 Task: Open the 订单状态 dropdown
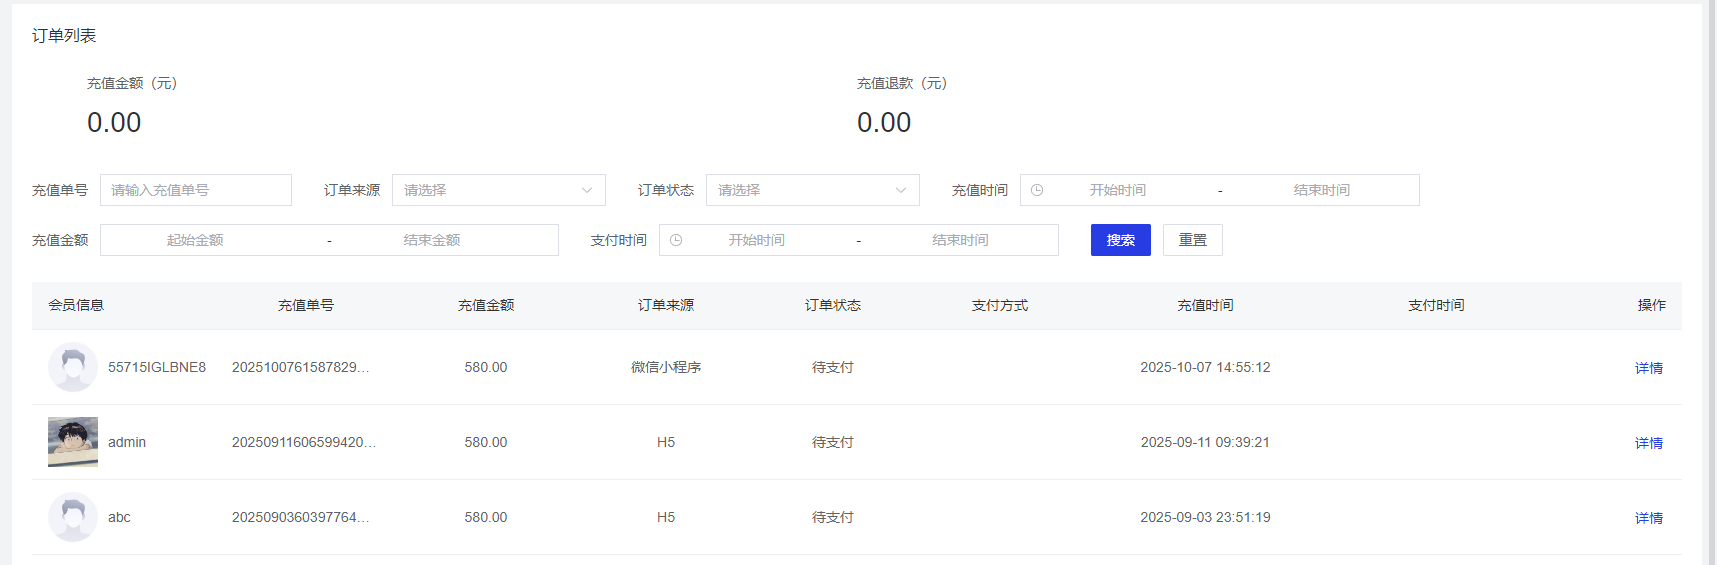(x=812, y=190)
